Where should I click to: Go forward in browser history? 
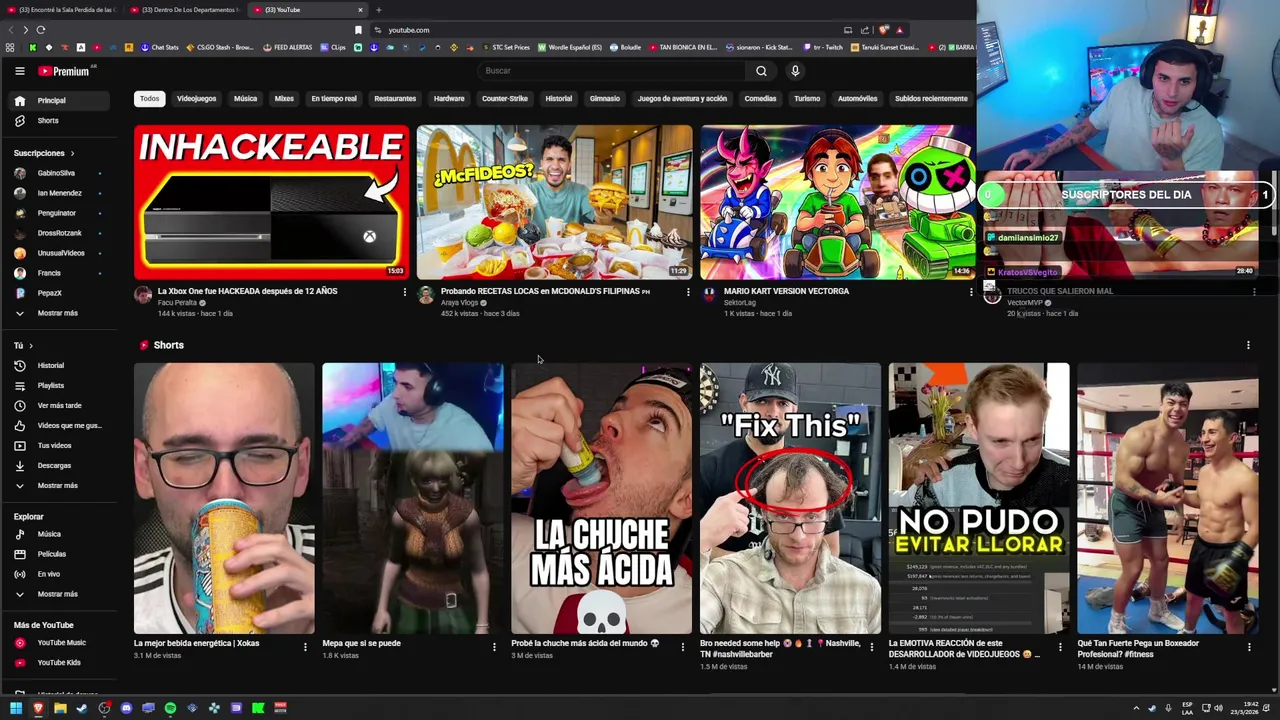point(25,30)
